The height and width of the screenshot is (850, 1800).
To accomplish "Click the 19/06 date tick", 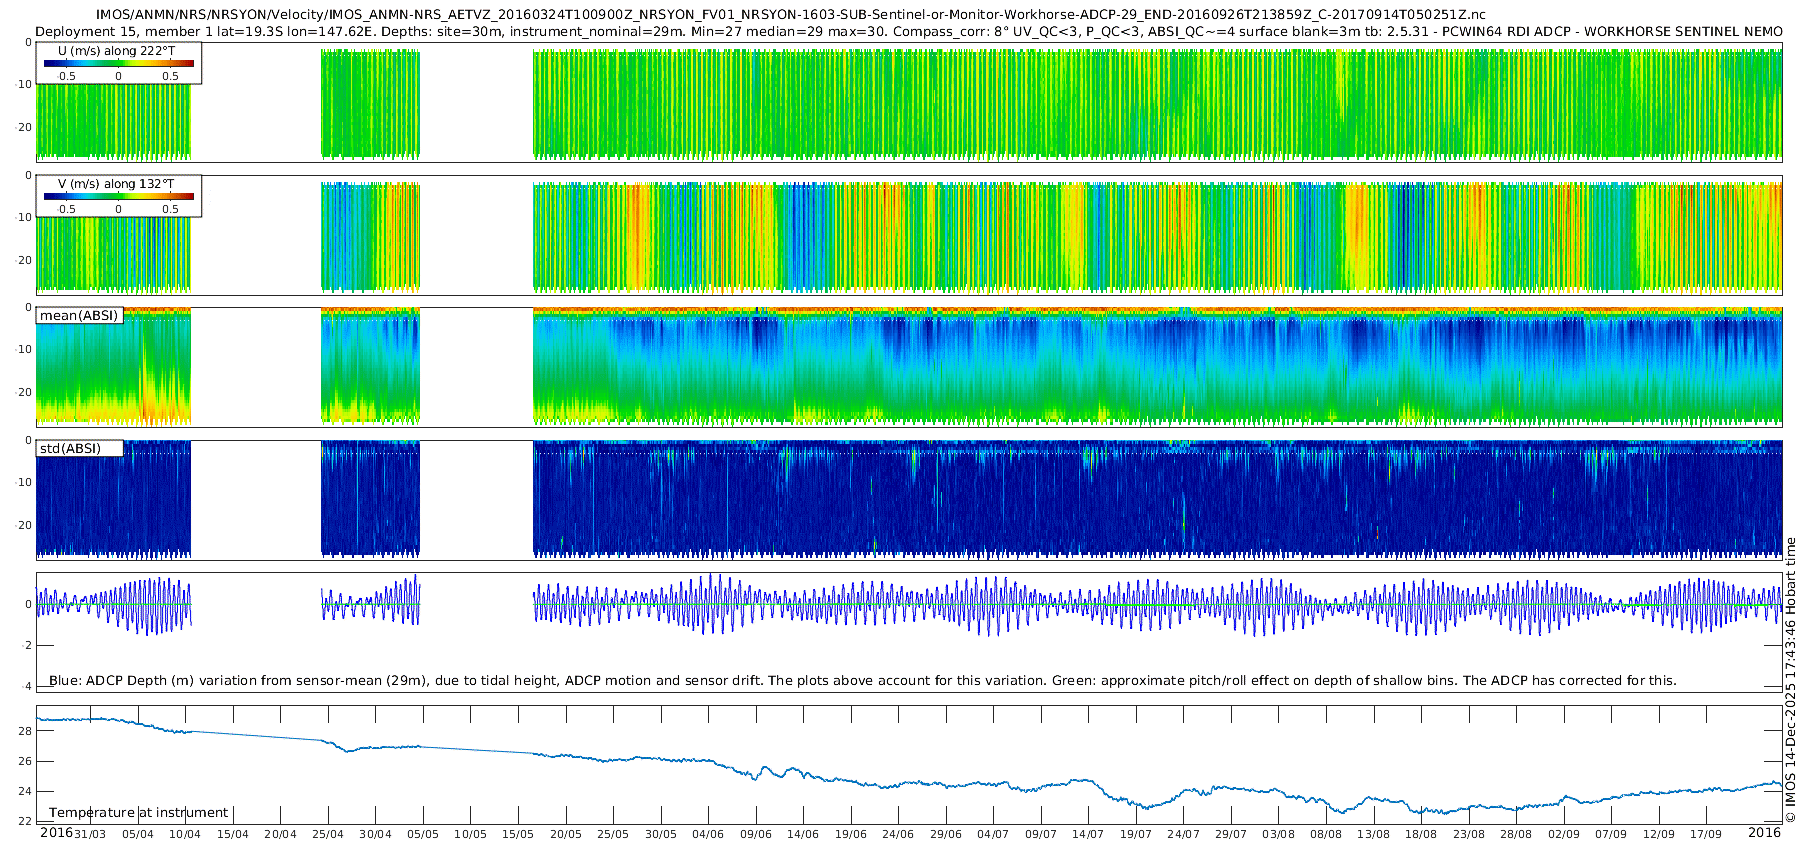I will pyautogui.click(x=850, y=834).
